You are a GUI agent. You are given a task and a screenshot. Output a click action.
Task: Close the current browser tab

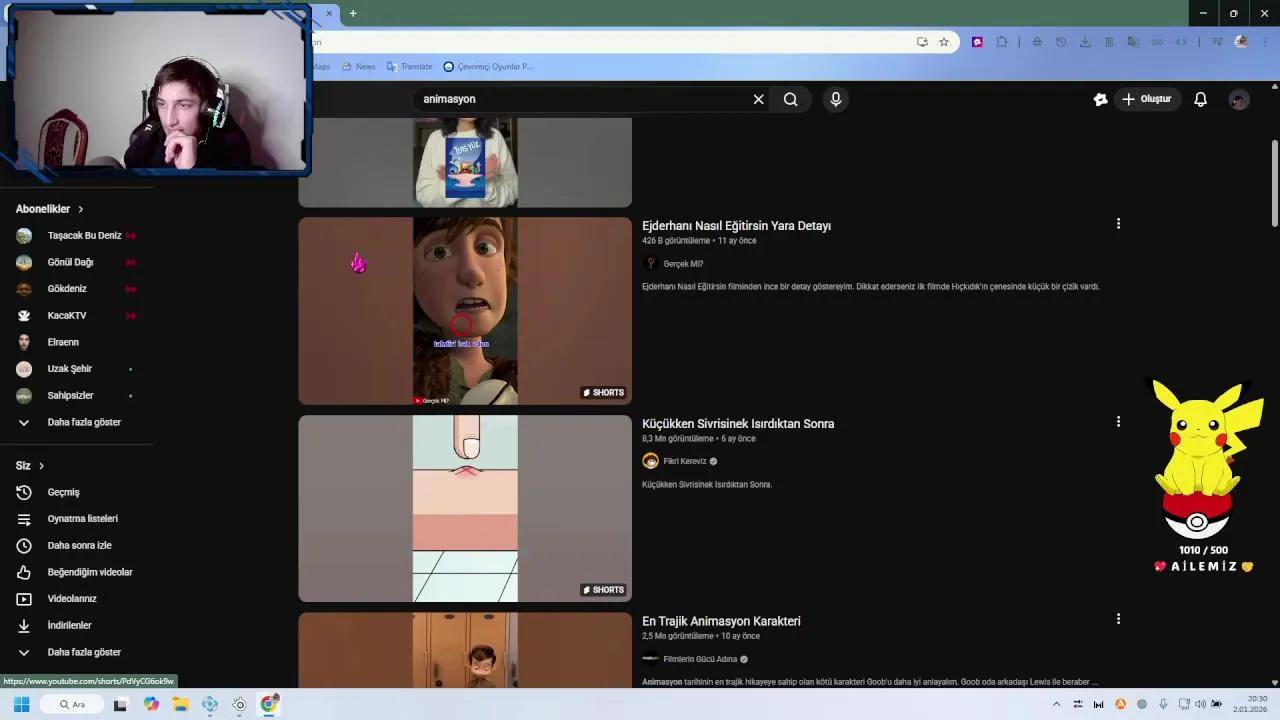click(x=328, y=13)
